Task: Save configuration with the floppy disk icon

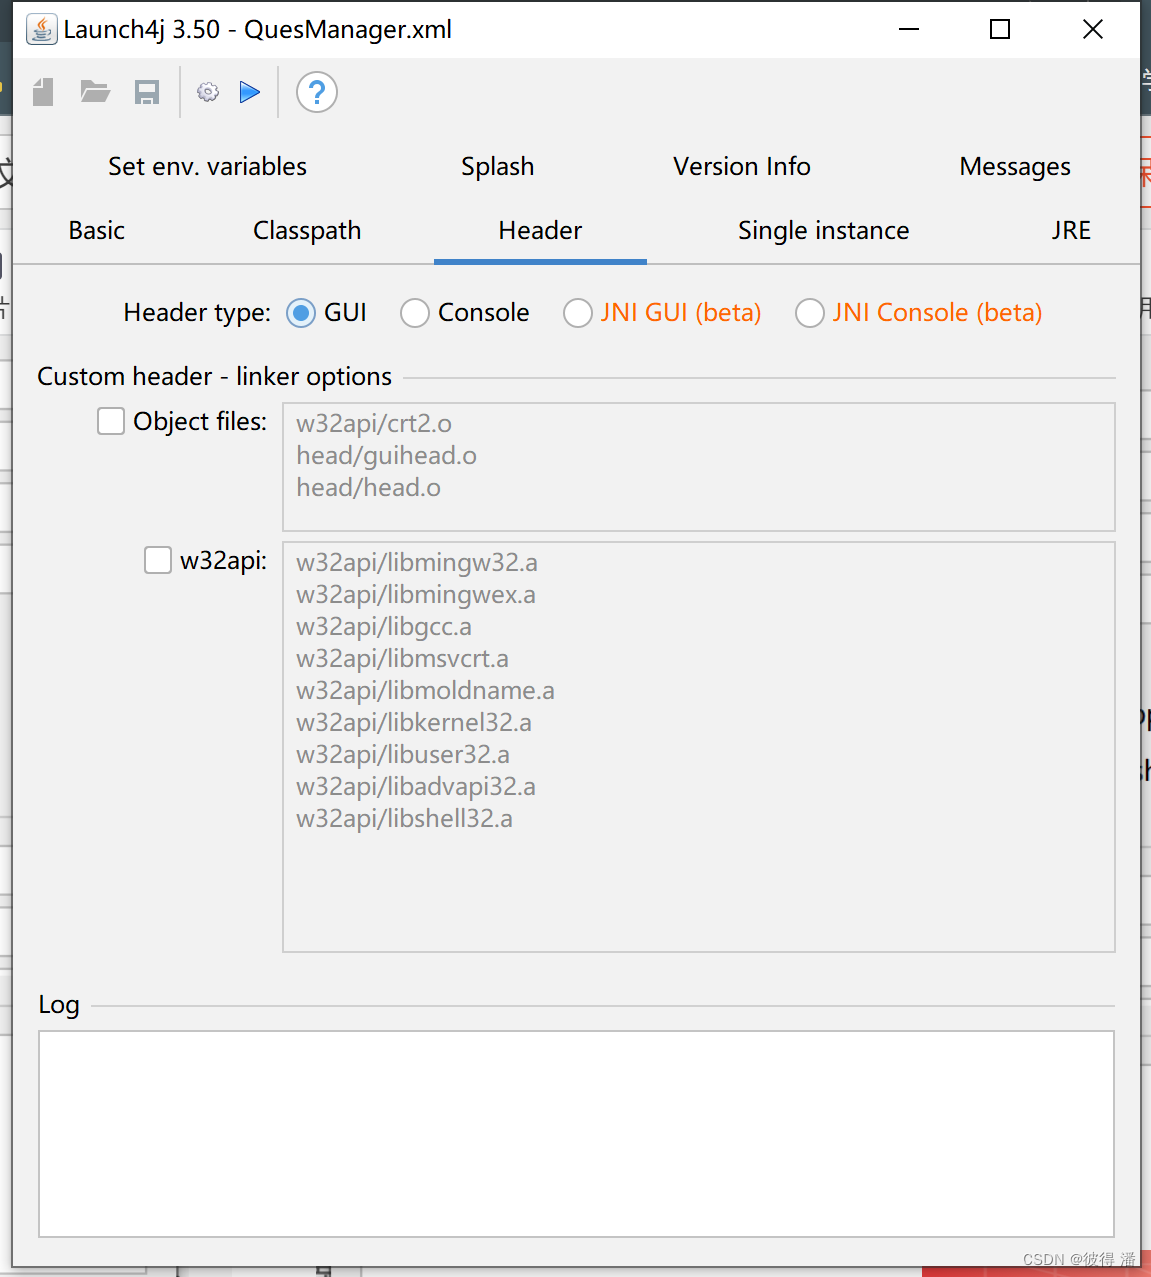Action: point(147,93)
